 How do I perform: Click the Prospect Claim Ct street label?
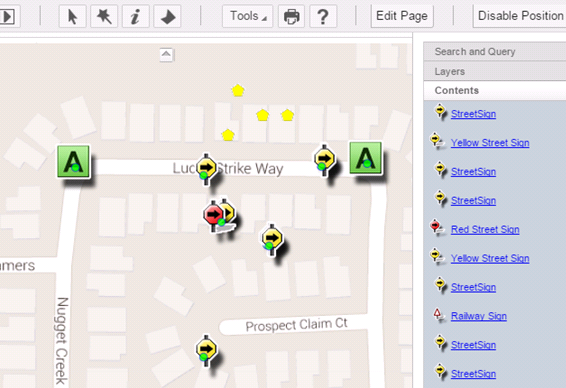click(x=296, y=324)
